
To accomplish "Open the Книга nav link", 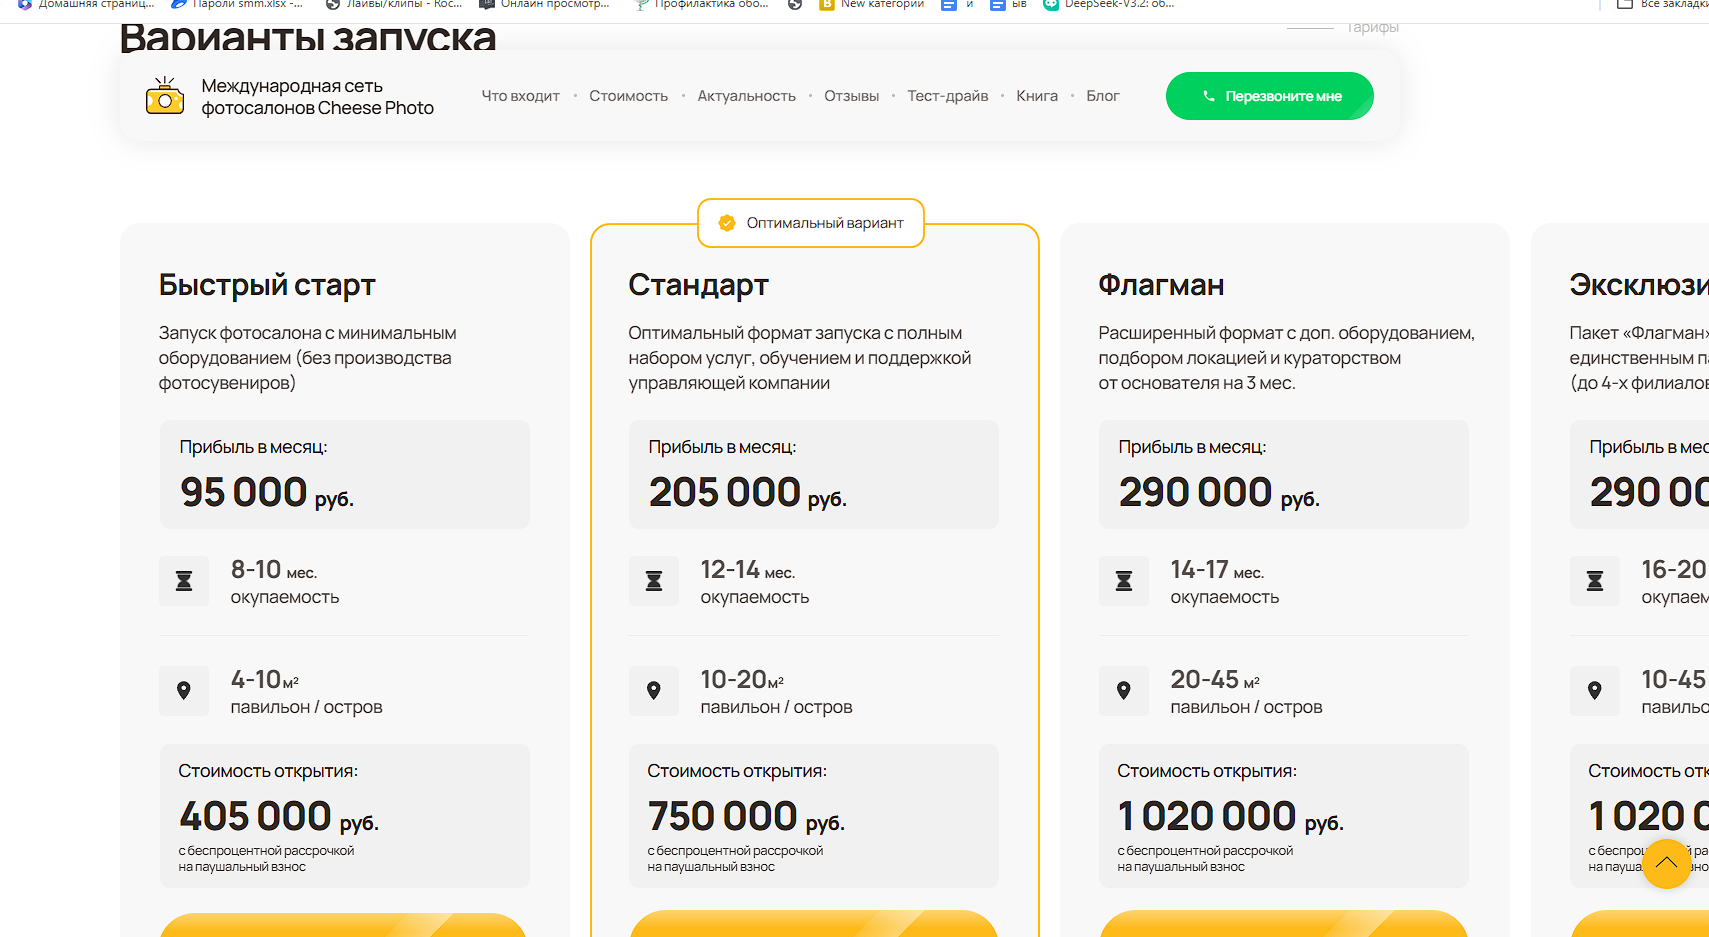I will tap(1037, 96).
